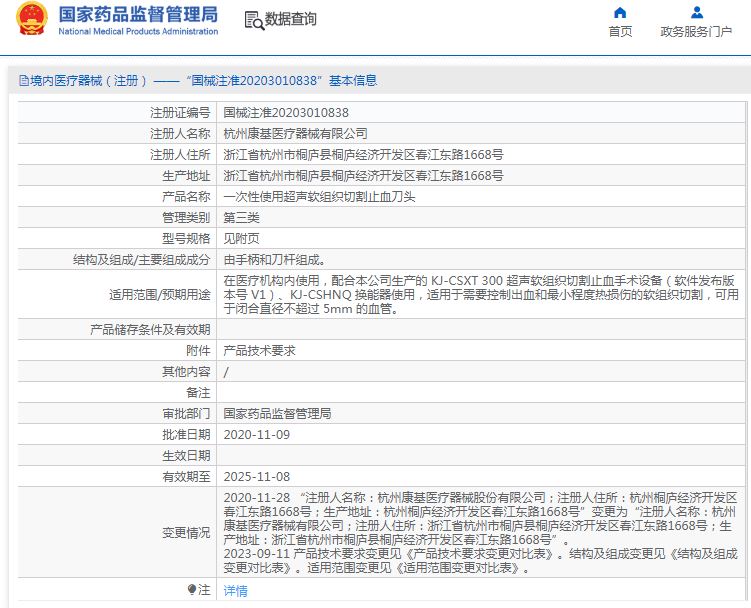Open the 详情 details link

click(x=236, y=590)
